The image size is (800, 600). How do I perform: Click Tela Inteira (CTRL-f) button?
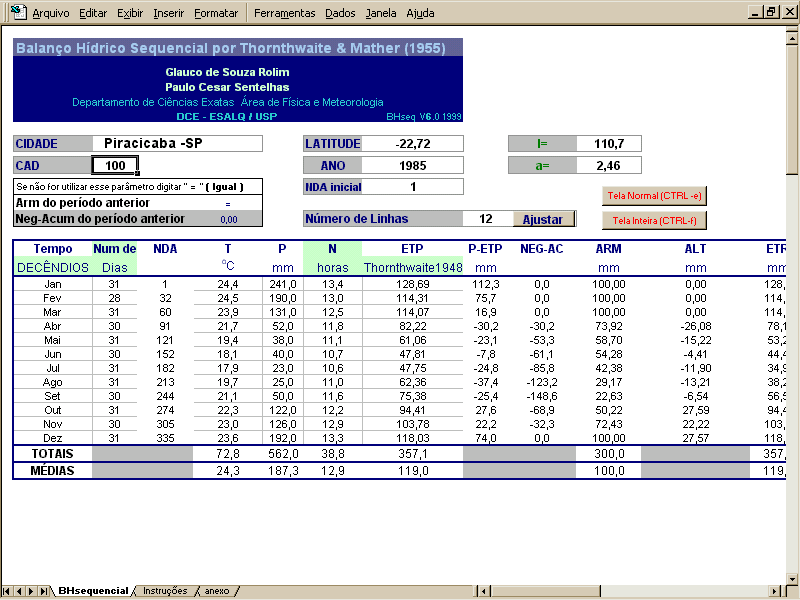[x=654, y=220]
